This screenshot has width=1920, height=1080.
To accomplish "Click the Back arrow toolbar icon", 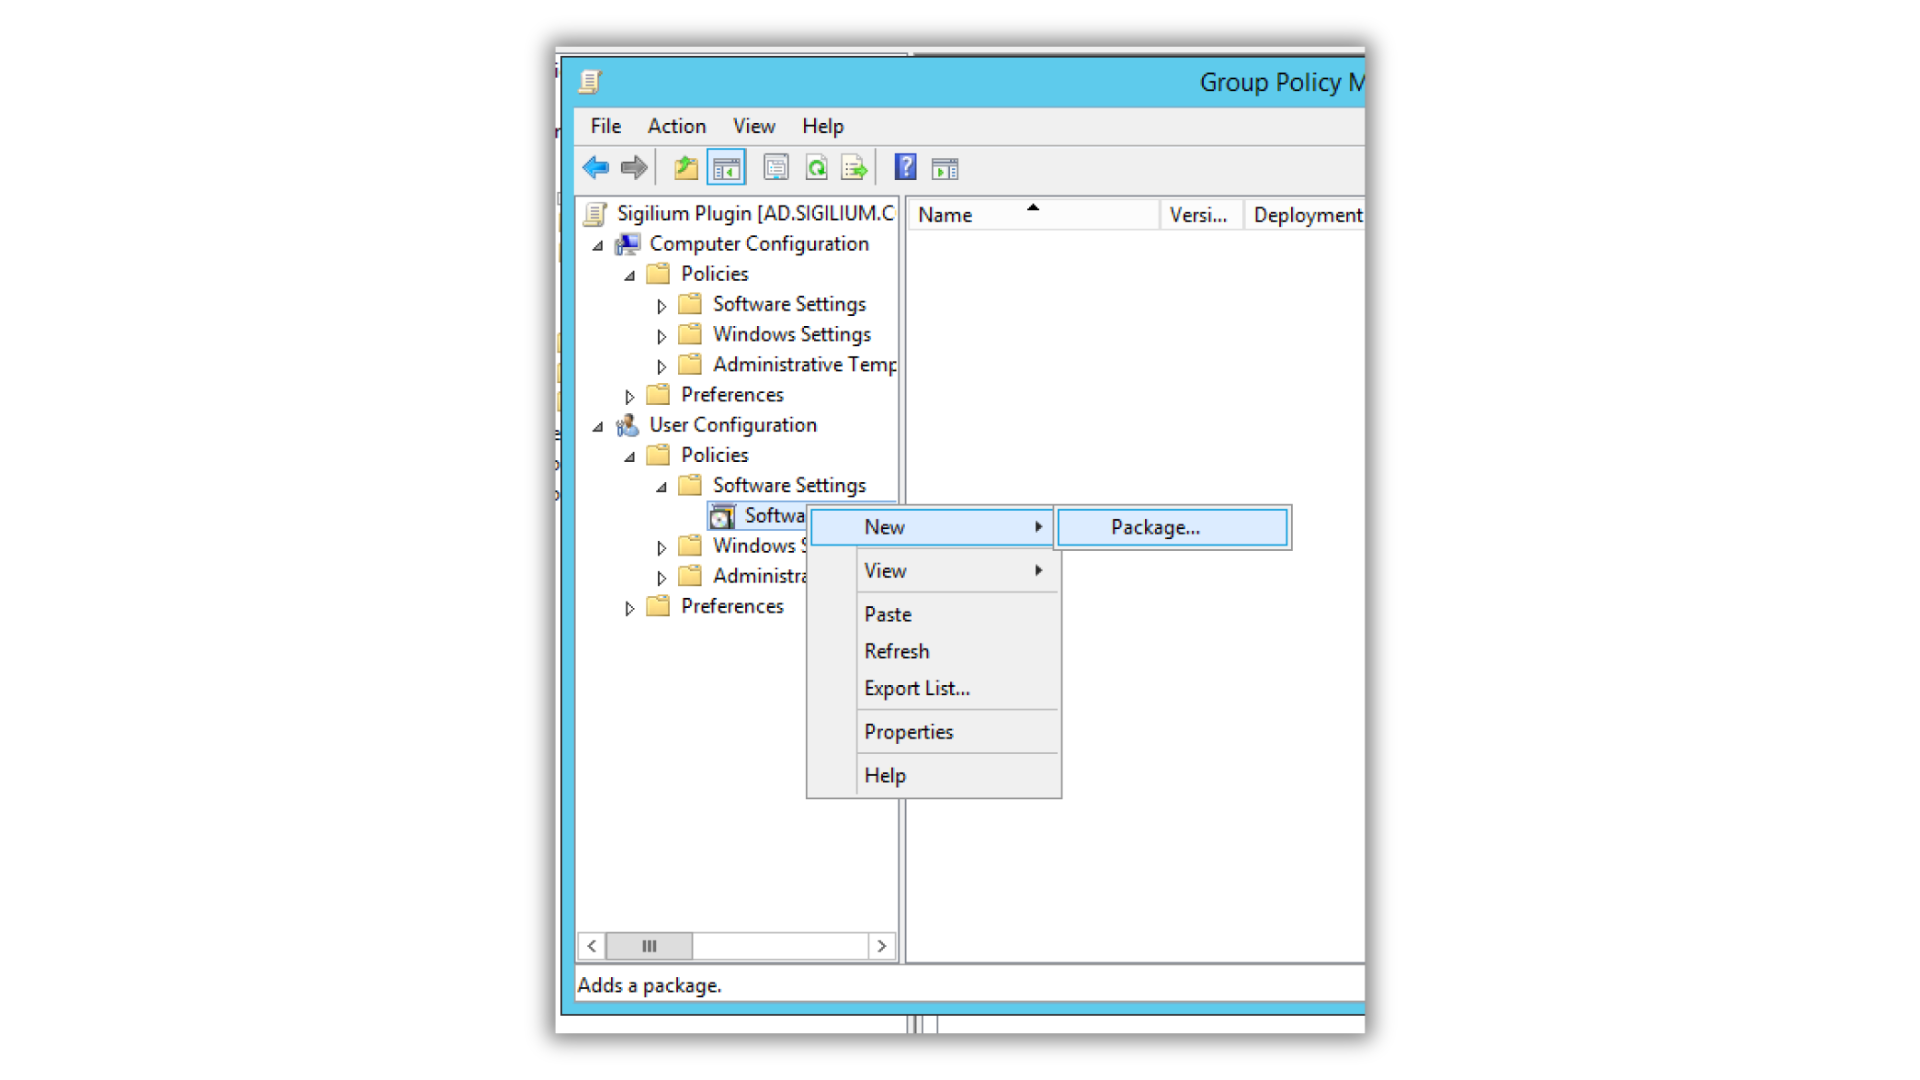I will [596, 168].
